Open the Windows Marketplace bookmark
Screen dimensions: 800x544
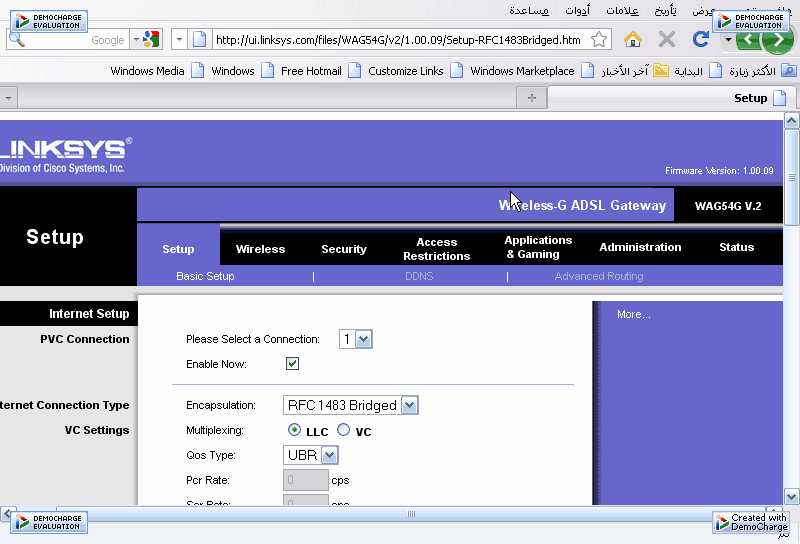(532, 71)
